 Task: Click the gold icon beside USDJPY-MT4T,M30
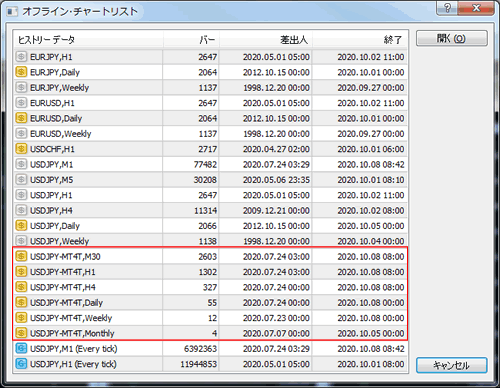click(x=21, y=256)
